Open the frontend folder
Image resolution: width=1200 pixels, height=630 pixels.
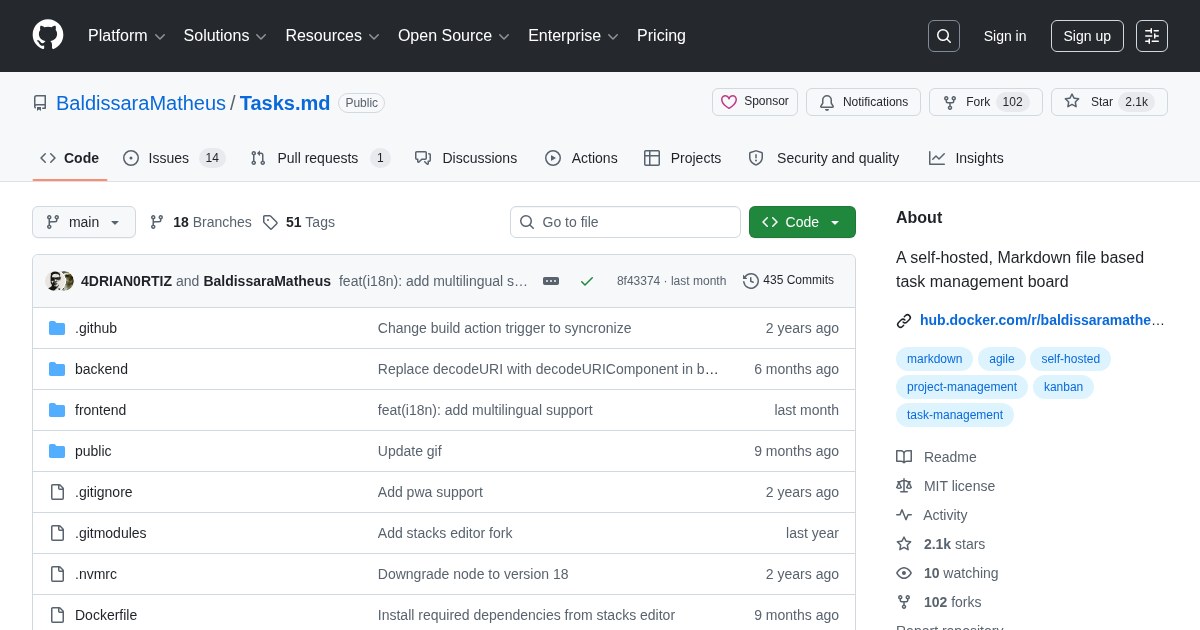100,410
